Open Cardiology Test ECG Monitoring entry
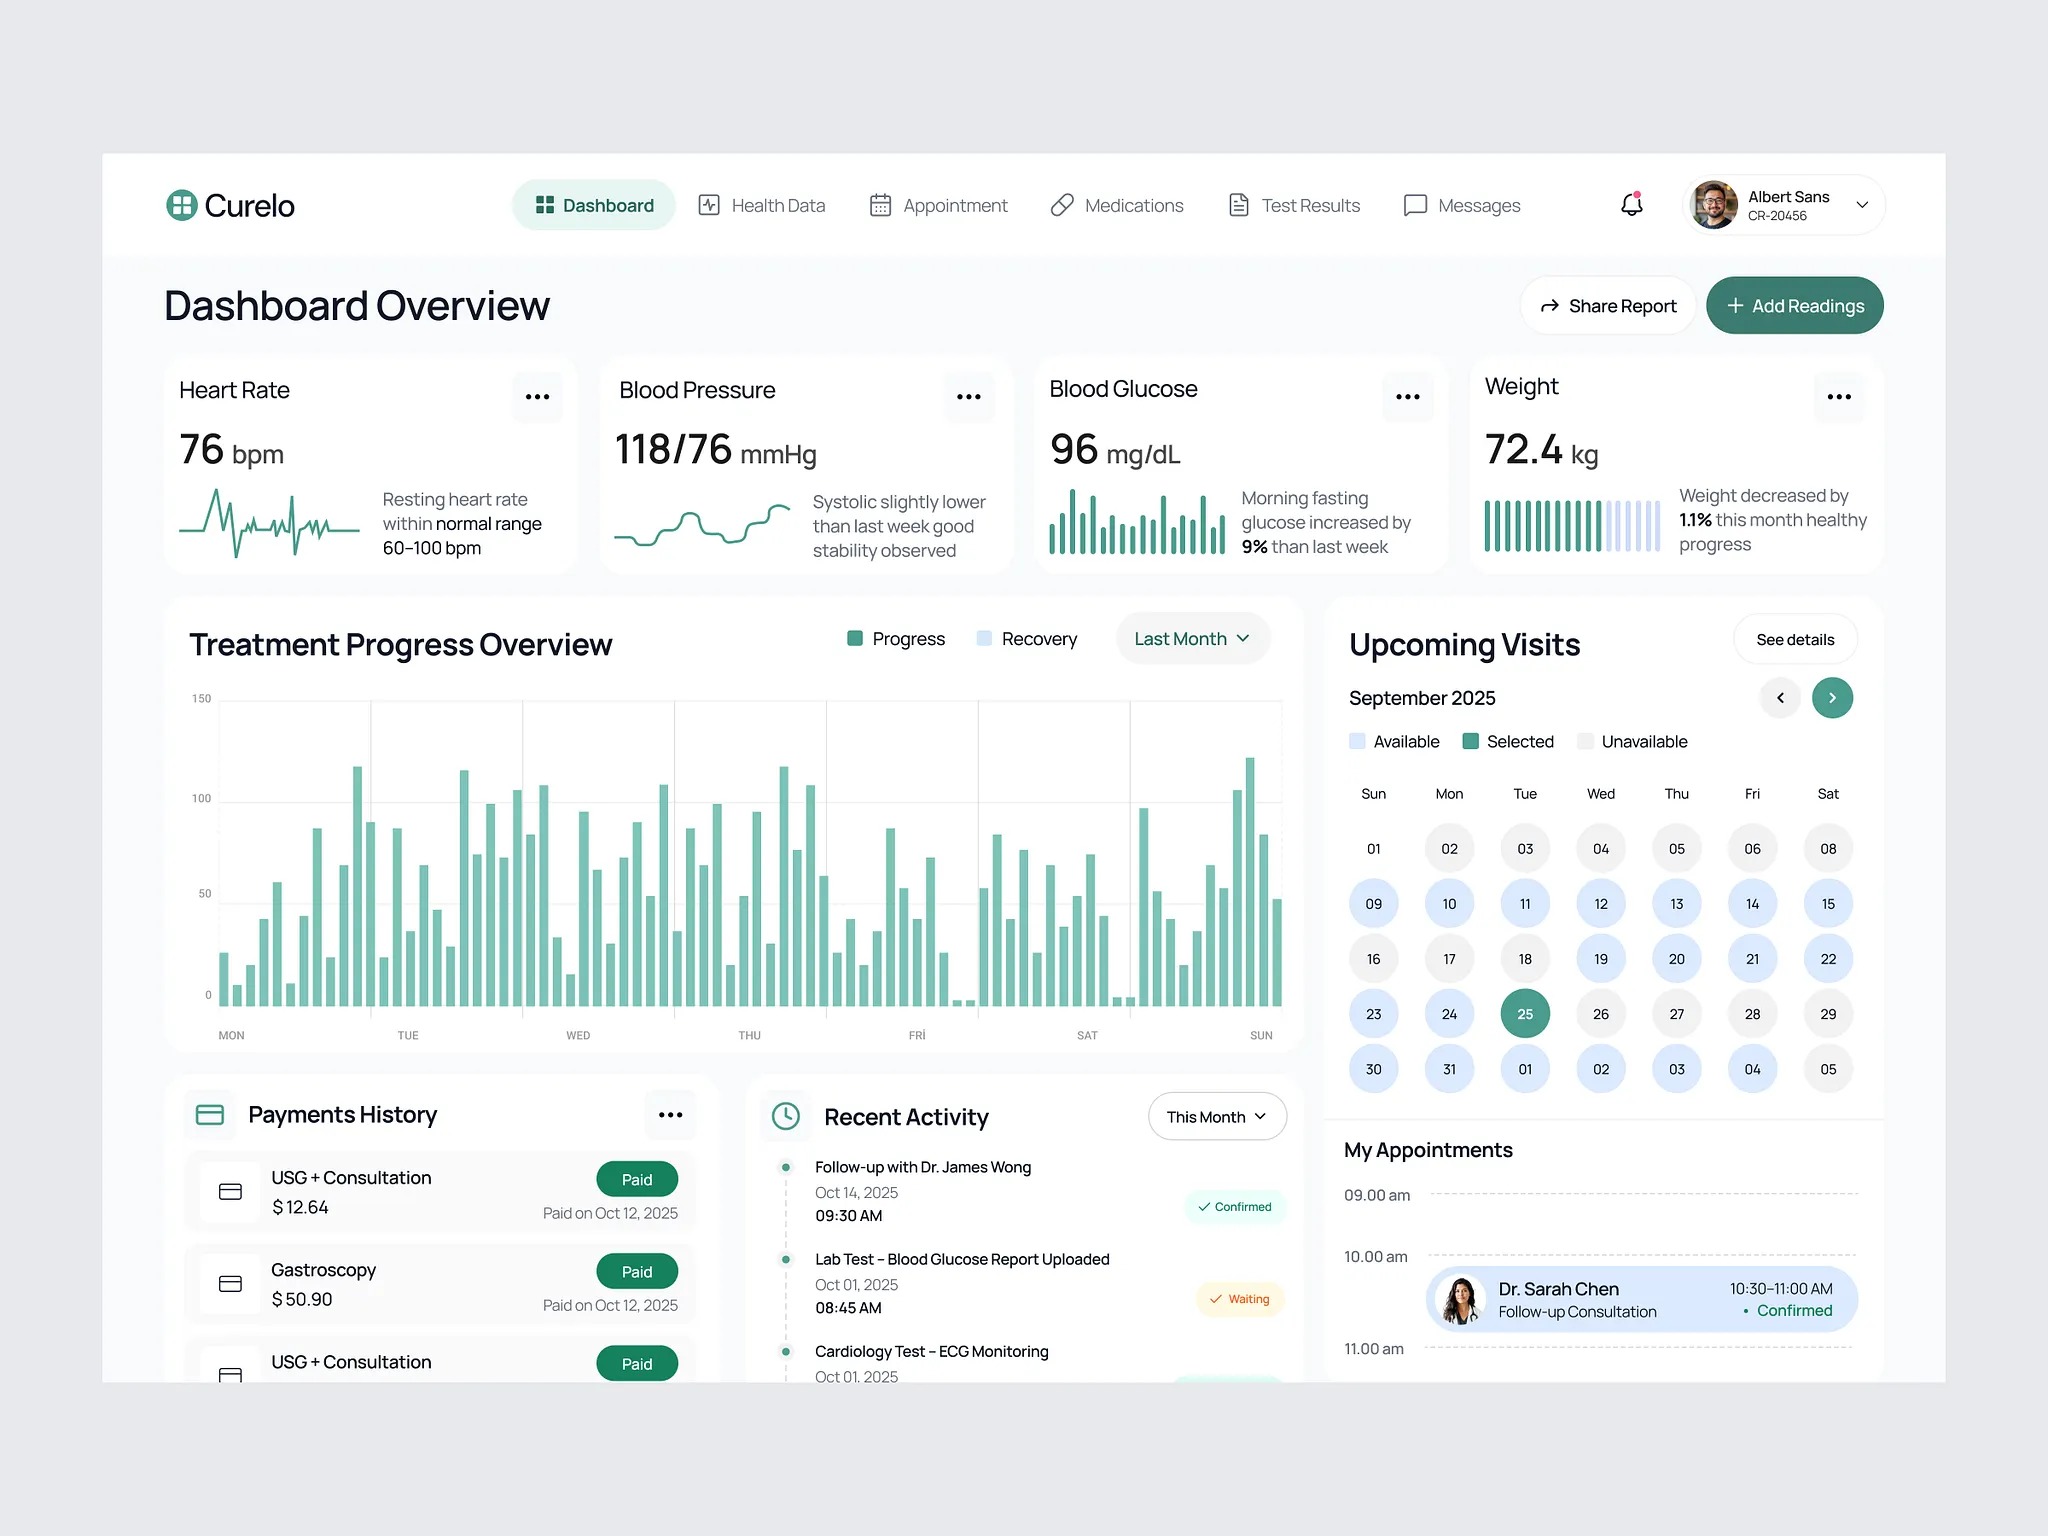The width and height of the screenshot is (2048, 1536). (931, 1352)
